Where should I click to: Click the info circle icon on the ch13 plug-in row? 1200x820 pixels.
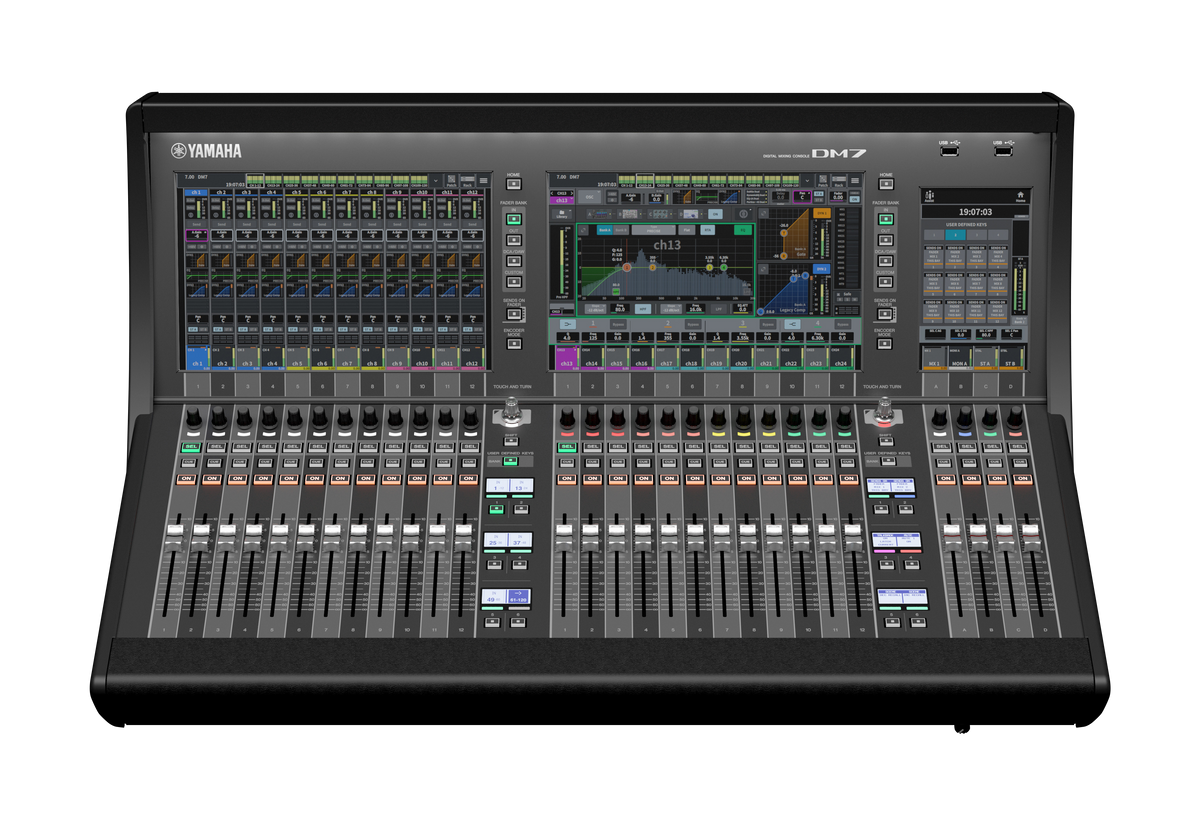point(744,214)
